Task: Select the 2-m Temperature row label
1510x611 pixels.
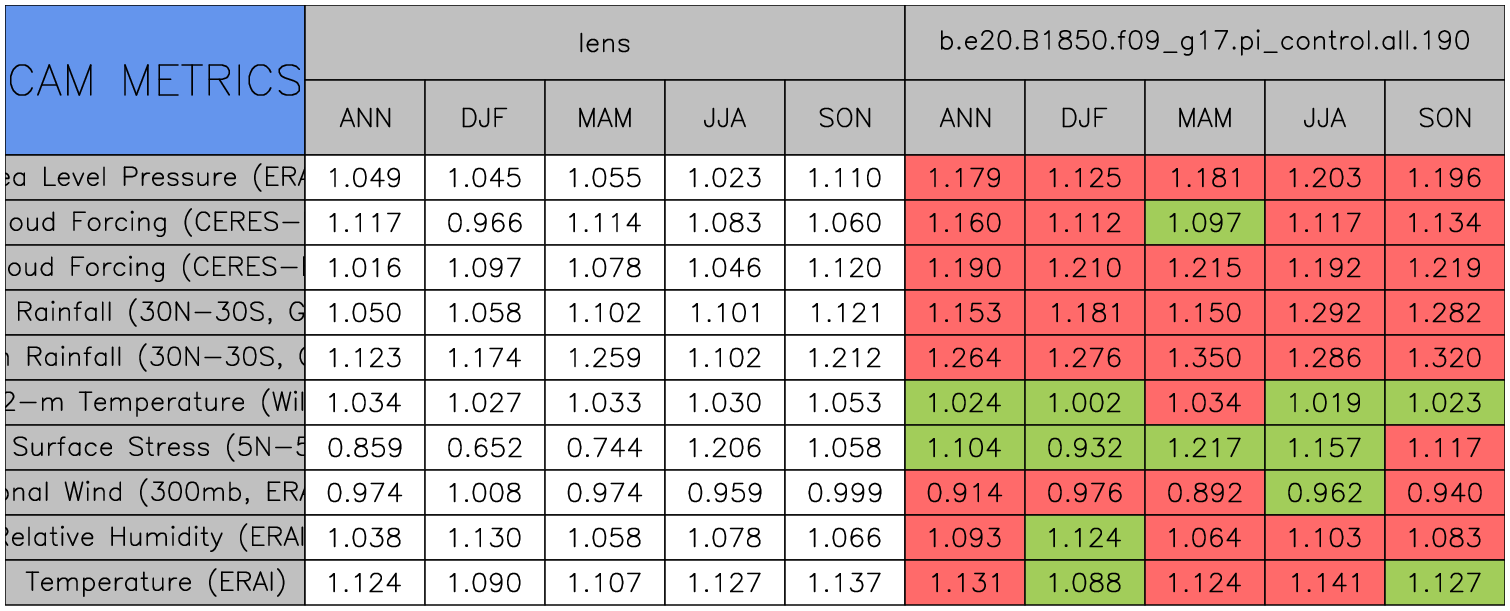Action: pyautogui.click(x=155, y=402)
